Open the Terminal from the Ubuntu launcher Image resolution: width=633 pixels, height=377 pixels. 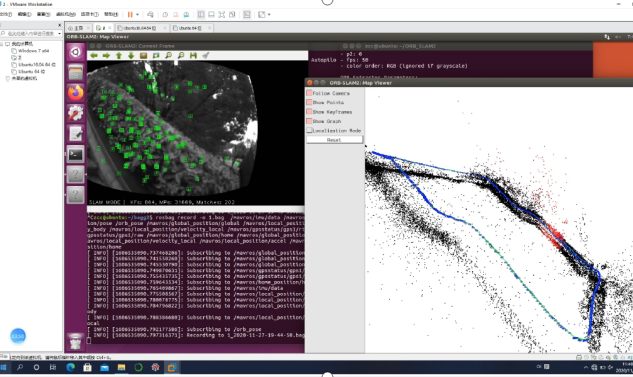coord(75,154)
